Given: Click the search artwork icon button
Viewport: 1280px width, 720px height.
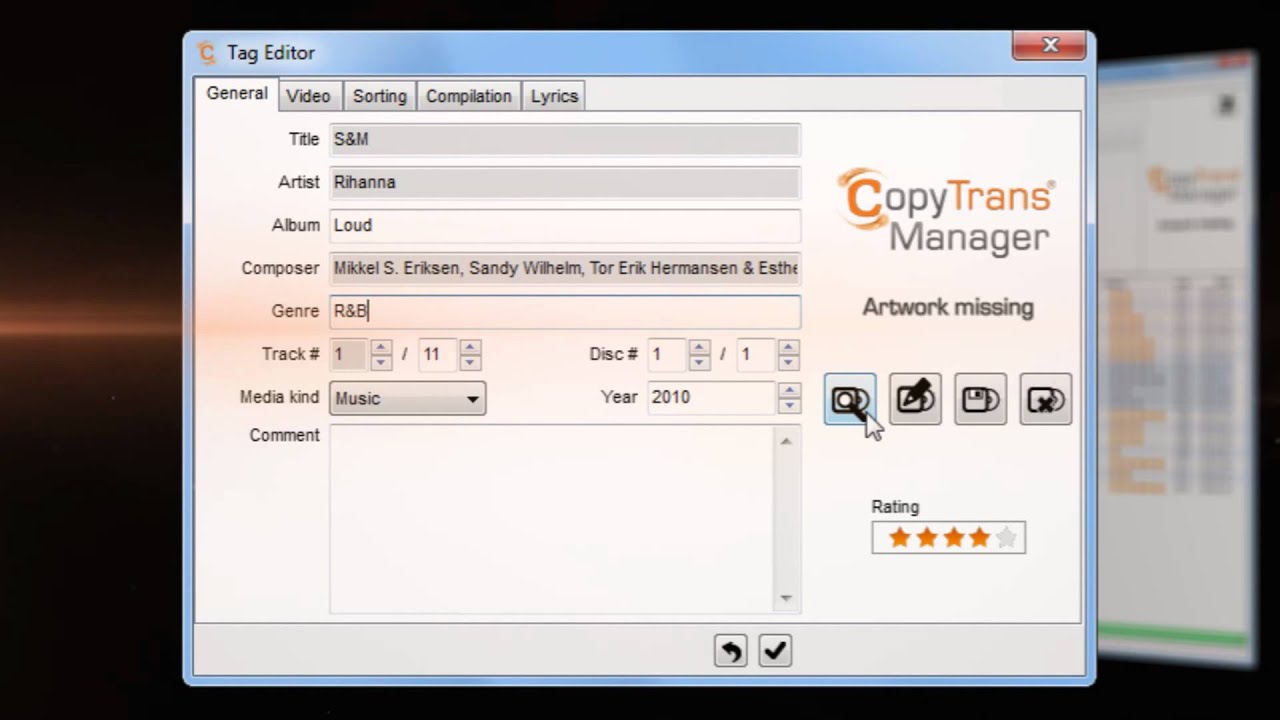Looking at the screenshot, I should tap(850, 399).
